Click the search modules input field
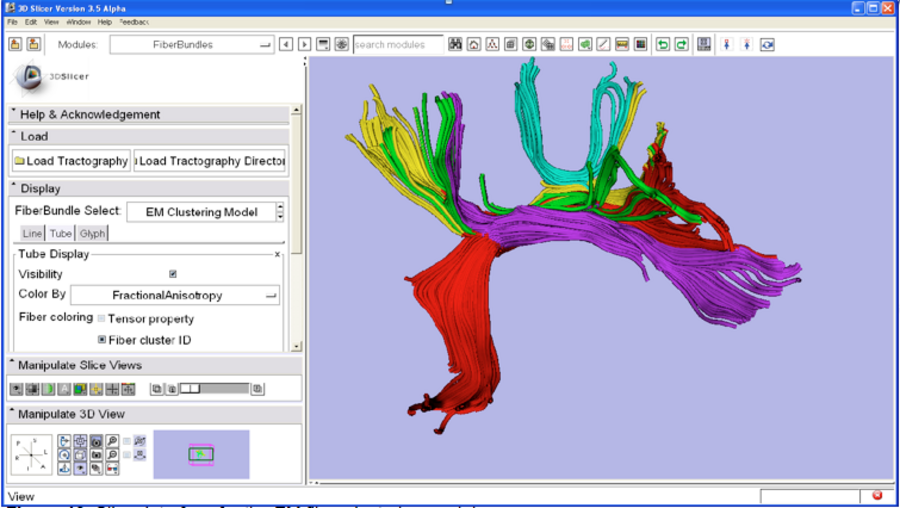 (x=398, y=44)
